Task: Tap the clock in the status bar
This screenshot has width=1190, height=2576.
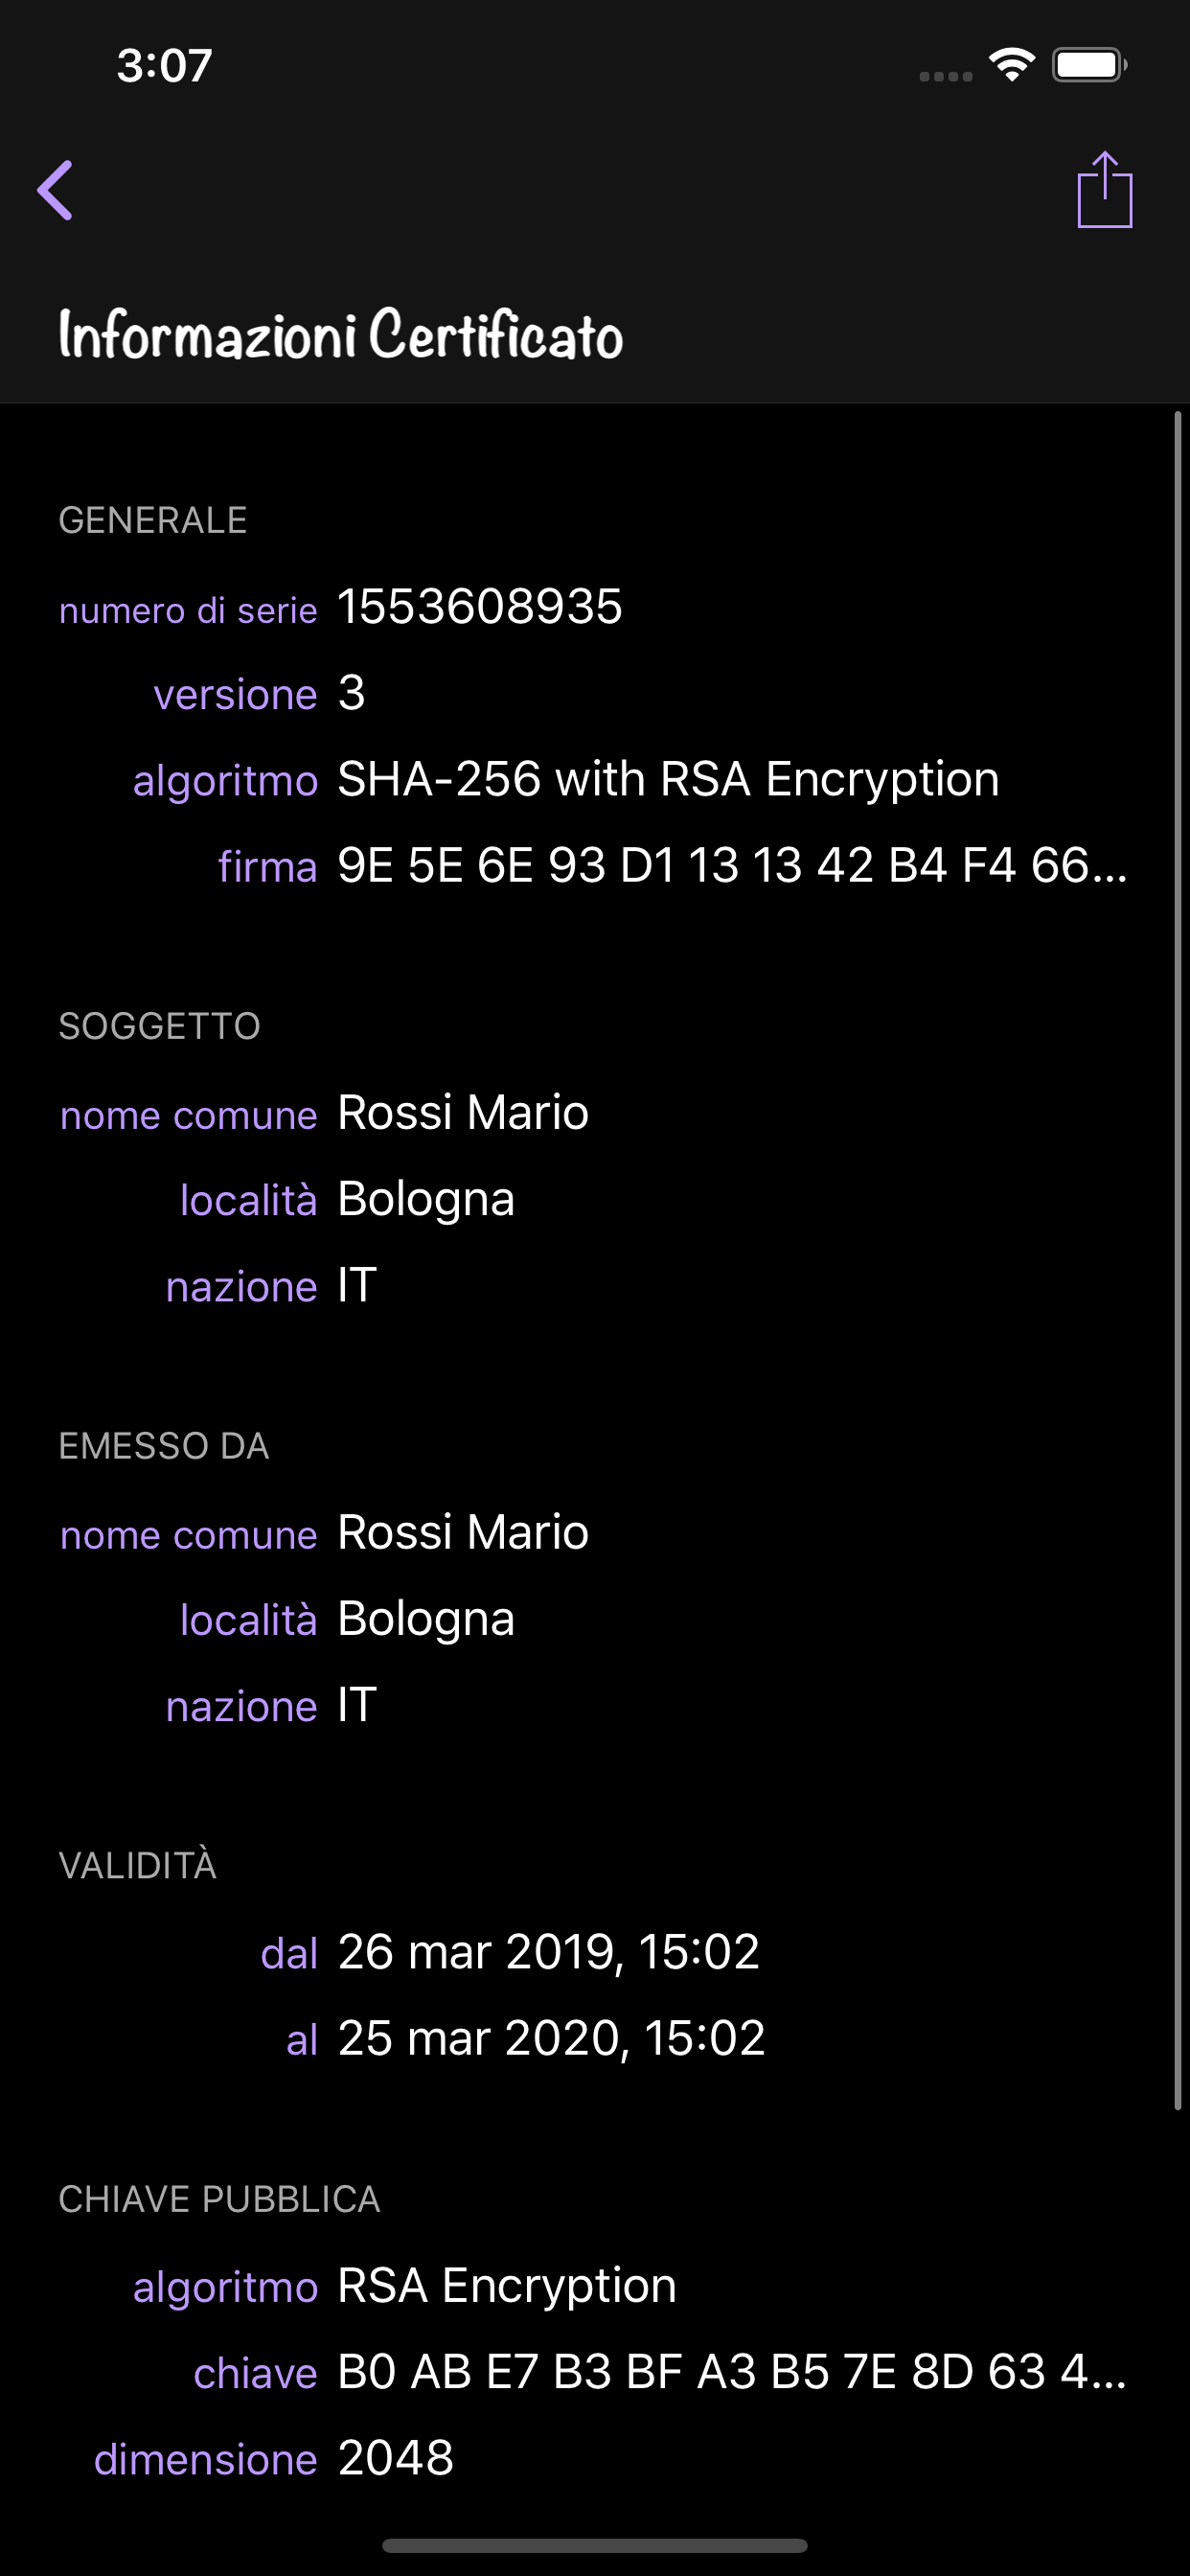Action: coord(164,66)
